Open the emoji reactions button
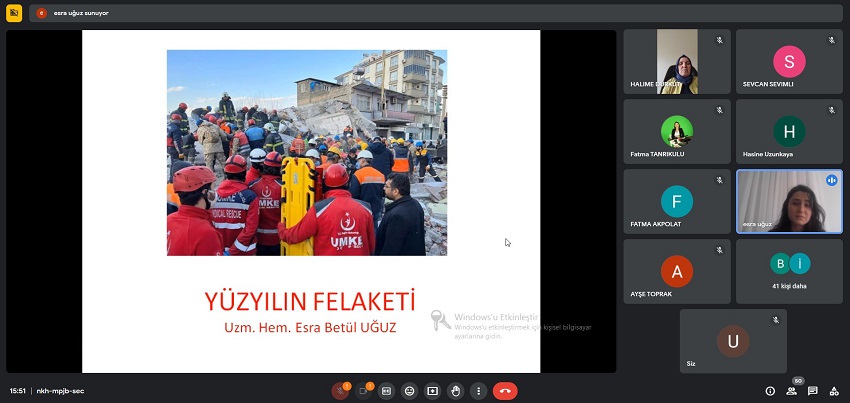The height and width of the screenshot is (403, 850). [x=410, y=391]
